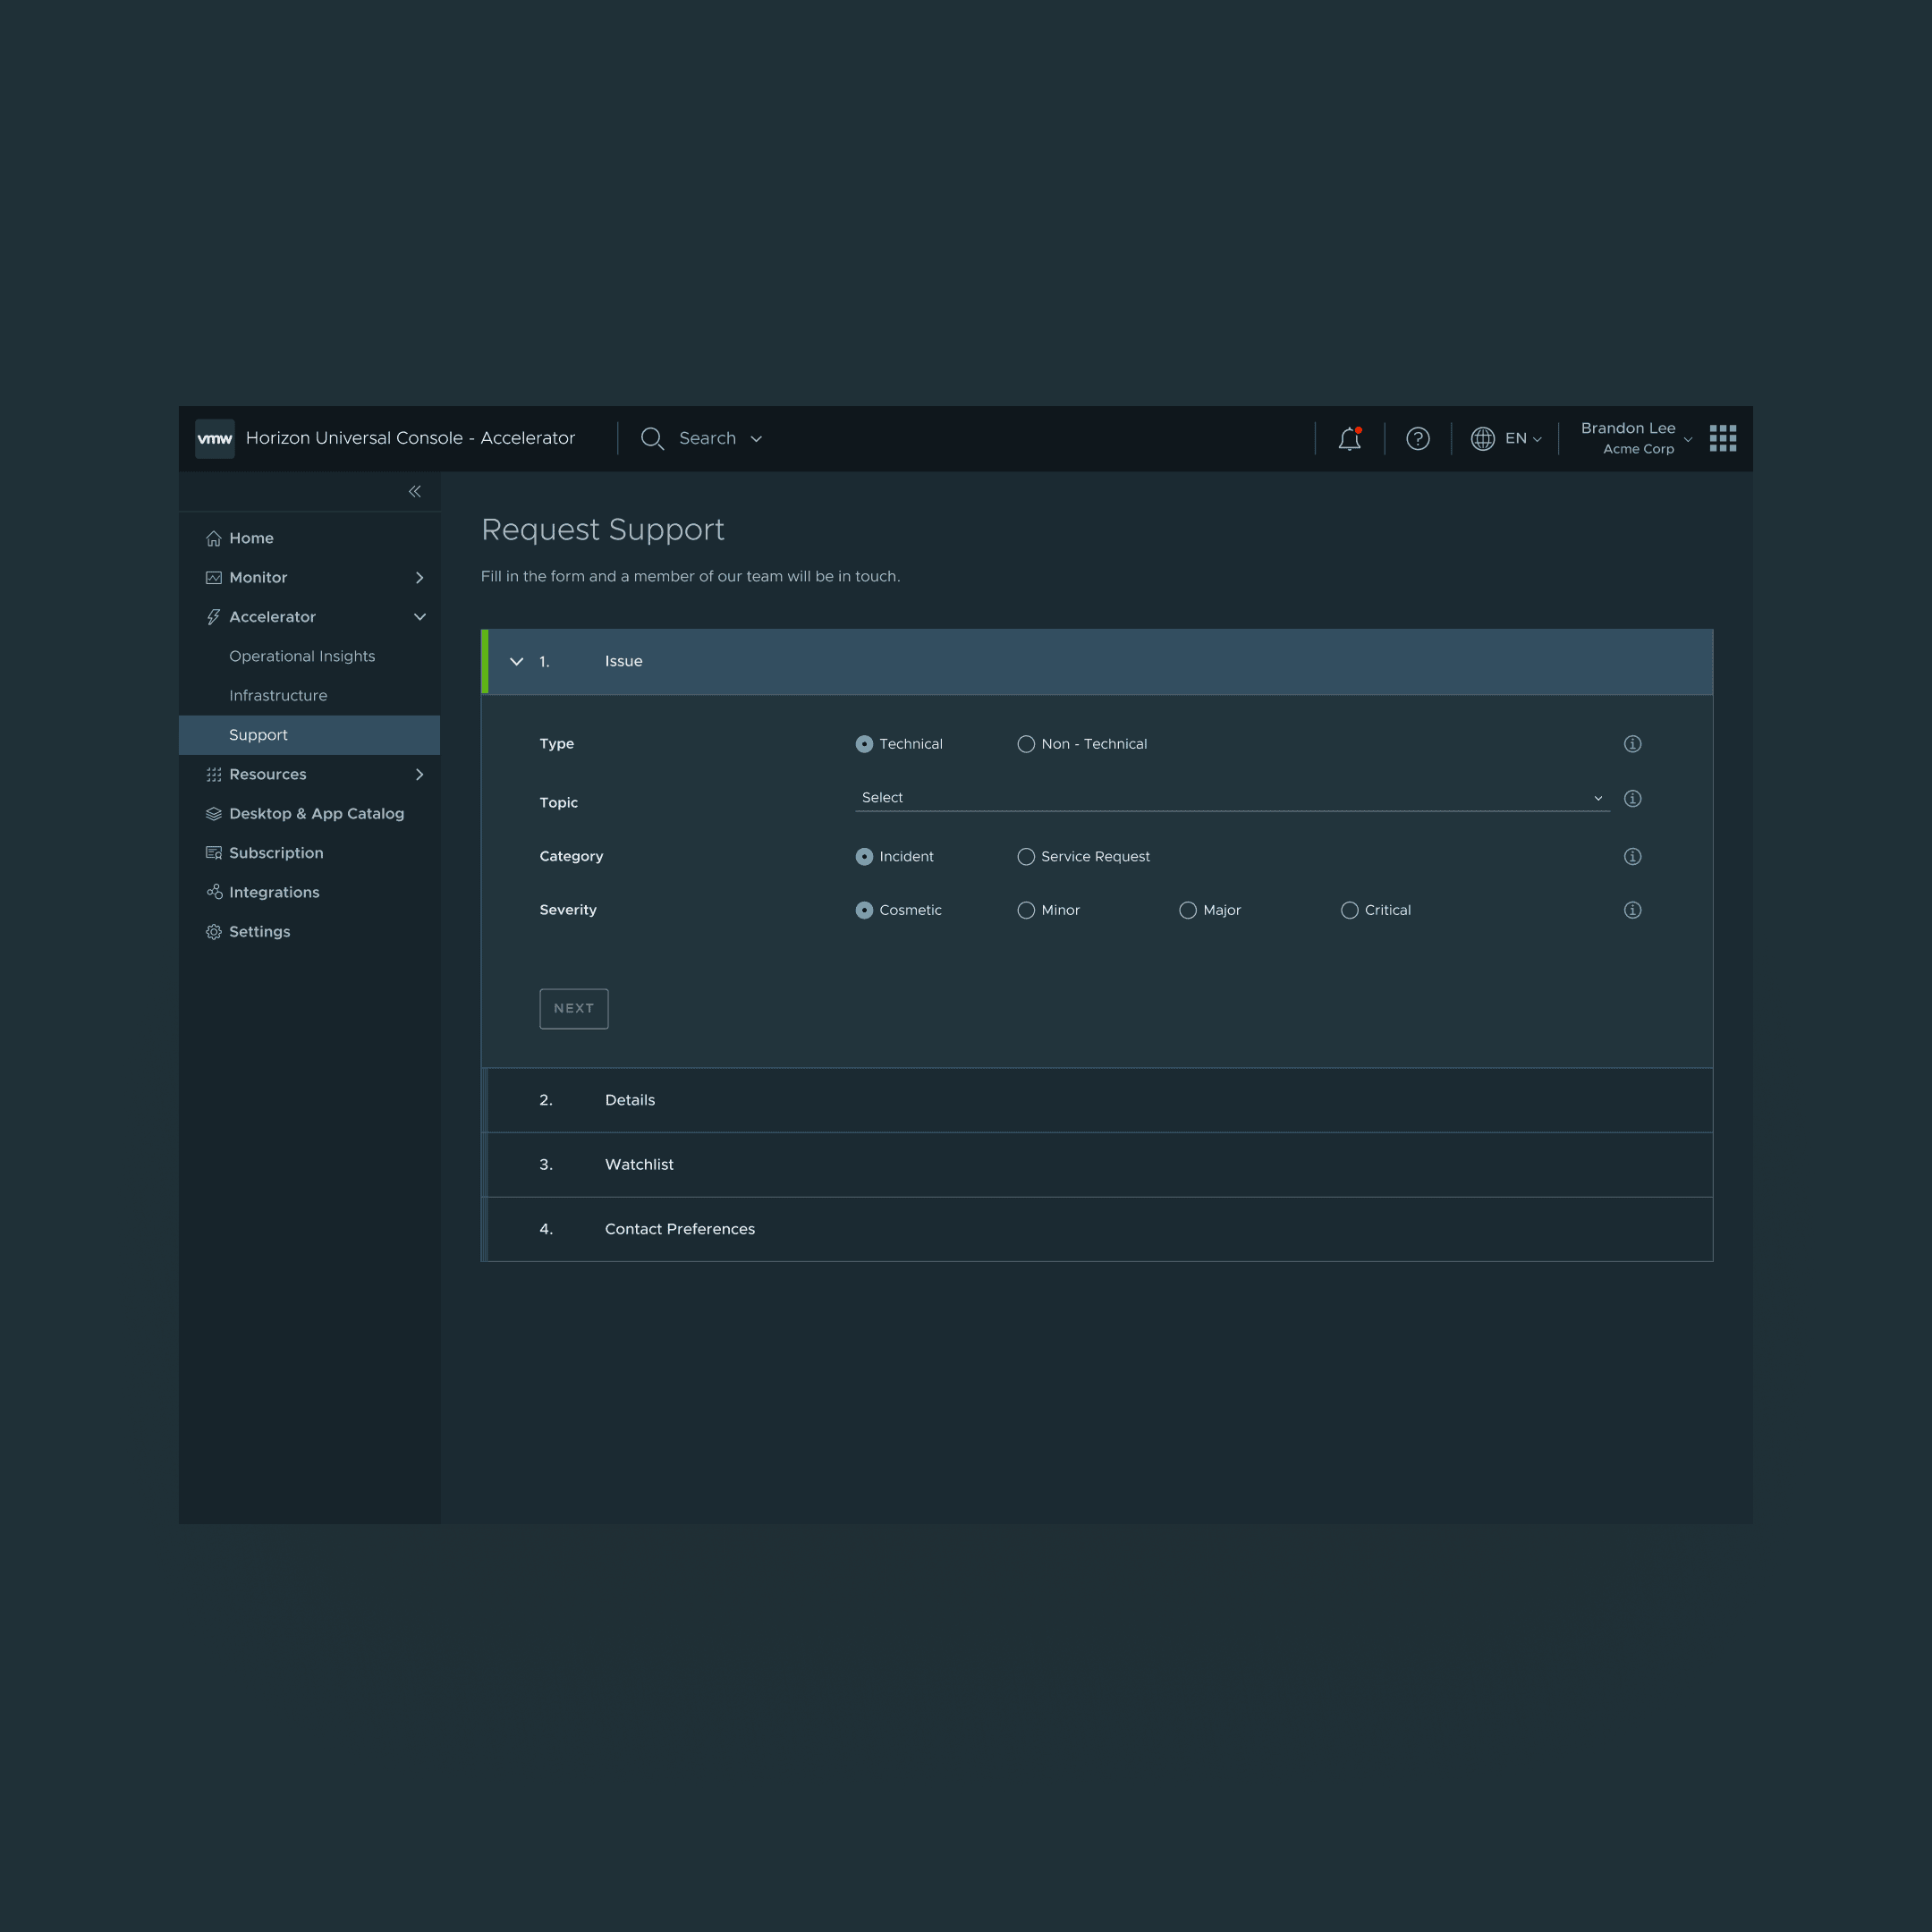
Task: Click the Topic info icon
Action: [x=1632, y=798]
